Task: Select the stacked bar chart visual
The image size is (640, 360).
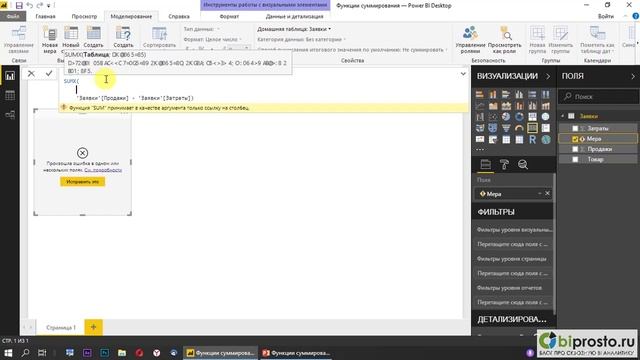Action: (x=480, y=95)
